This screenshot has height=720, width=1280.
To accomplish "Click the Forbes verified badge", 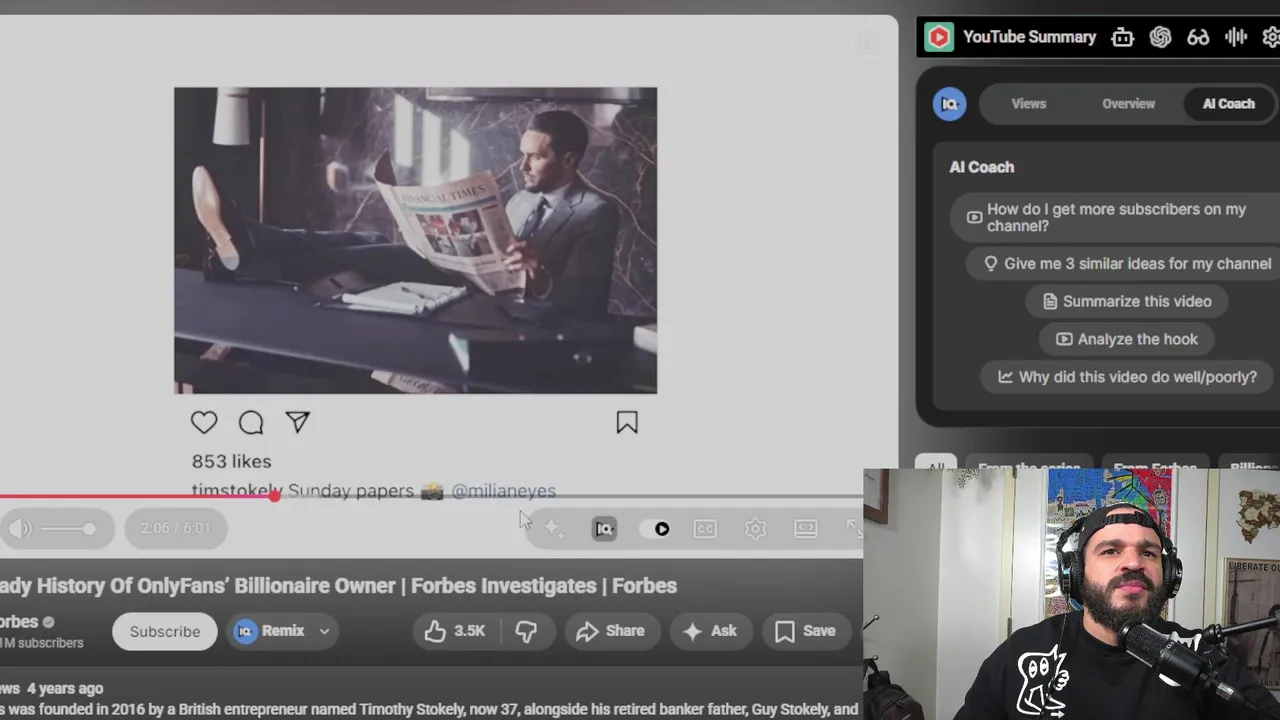I will coord(48,622).
